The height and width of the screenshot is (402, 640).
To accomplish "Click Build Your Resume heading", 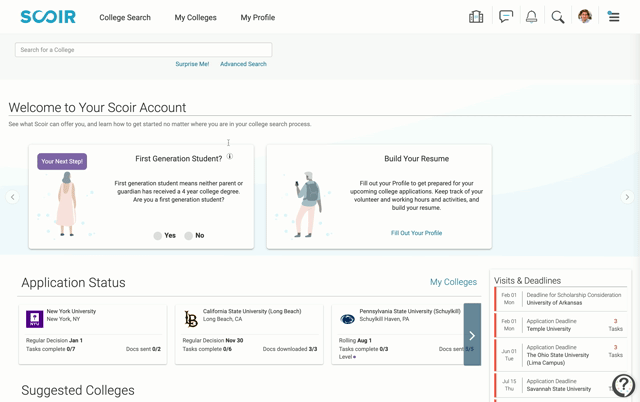I will pos(416,159).
